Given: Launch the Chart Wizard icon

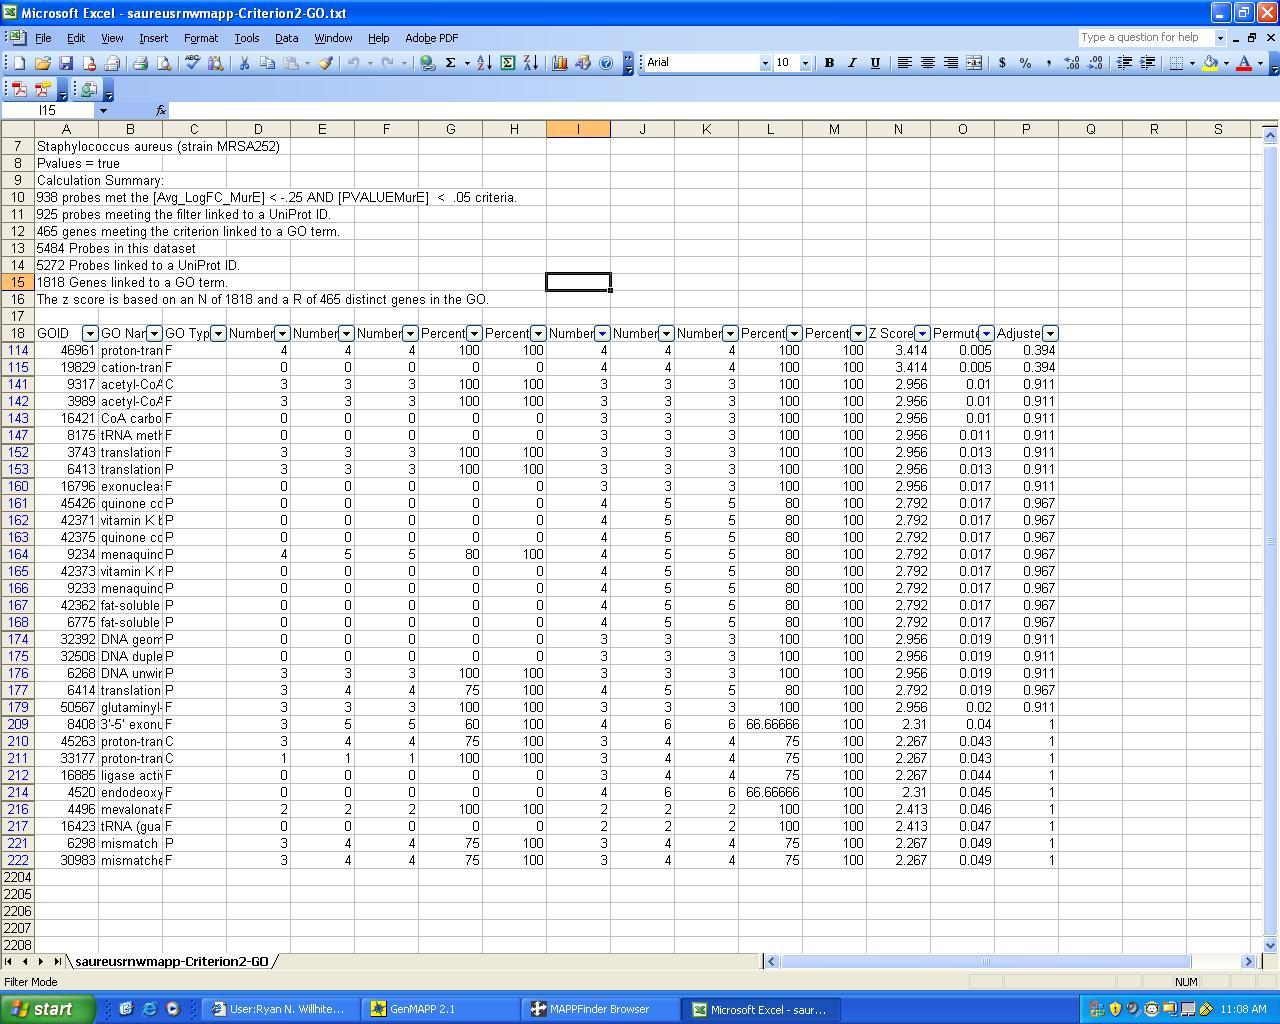Looking at the screenshot, I should 559,63.
